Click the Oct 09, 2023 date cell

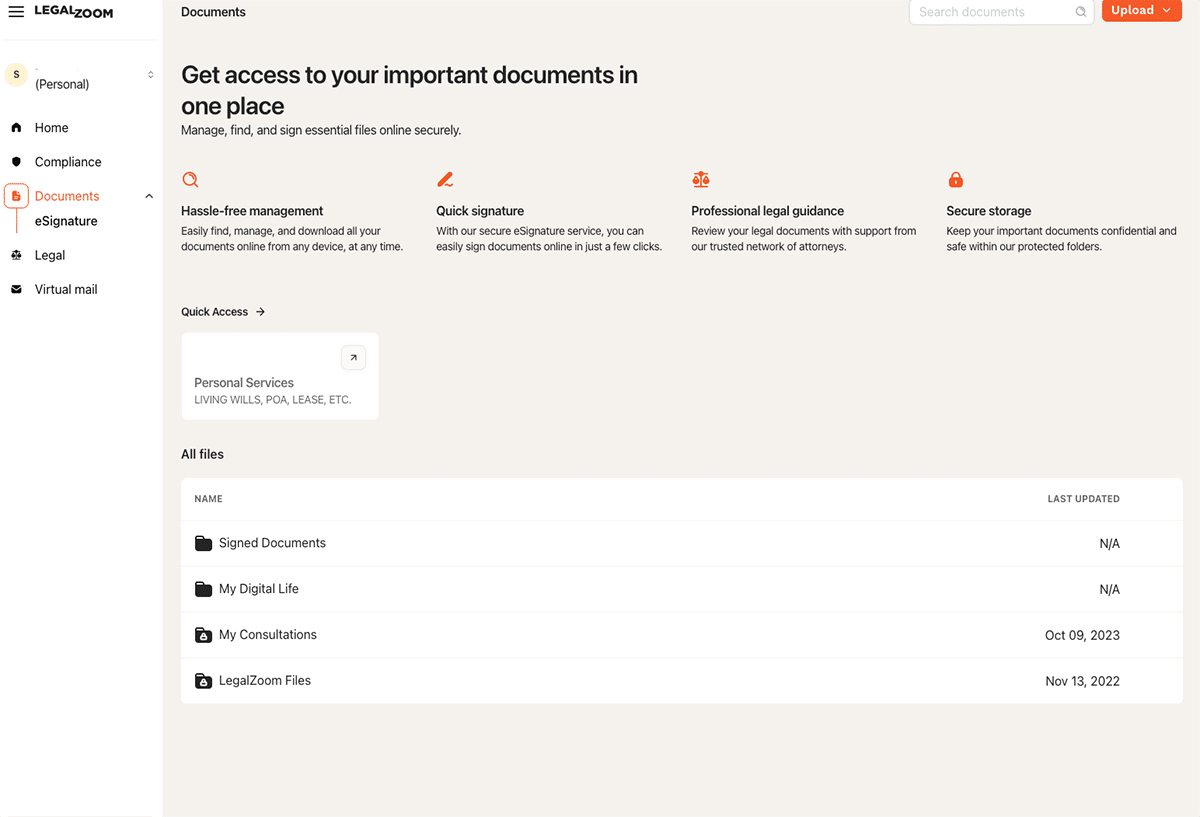(x=1082, y=635)
